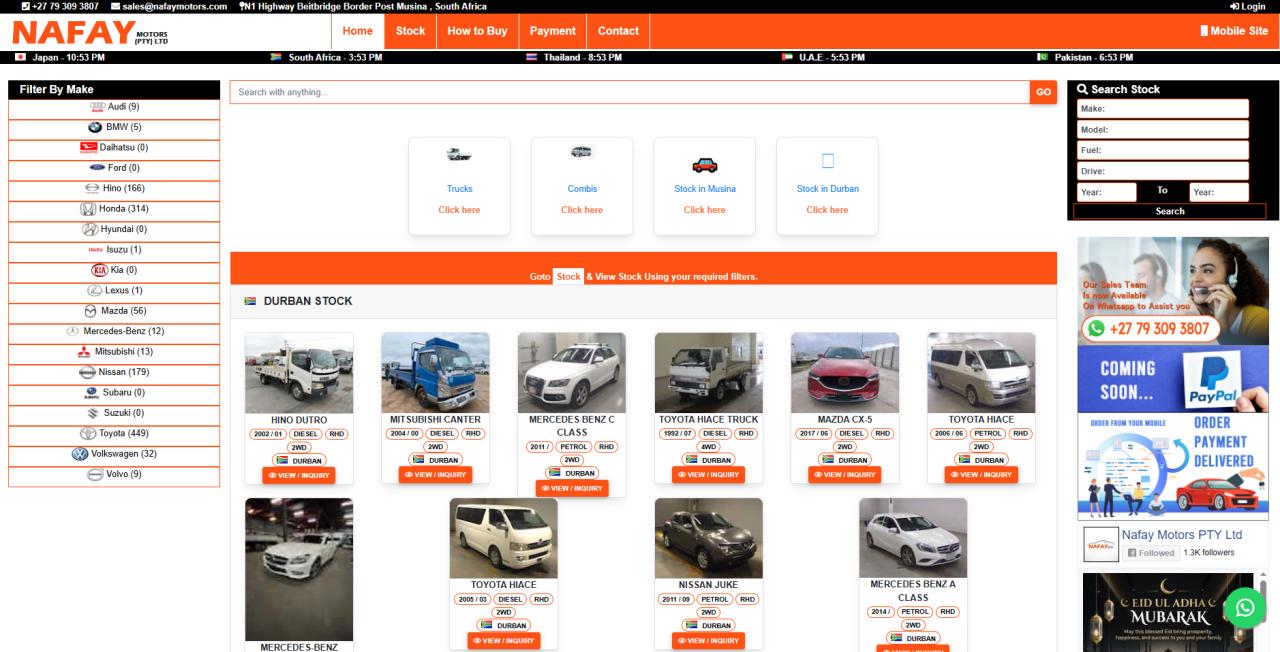Submit Search Stock with Search button
Image resolution: width=1280 pixels, height=652 pixels.
(1170, 211)
